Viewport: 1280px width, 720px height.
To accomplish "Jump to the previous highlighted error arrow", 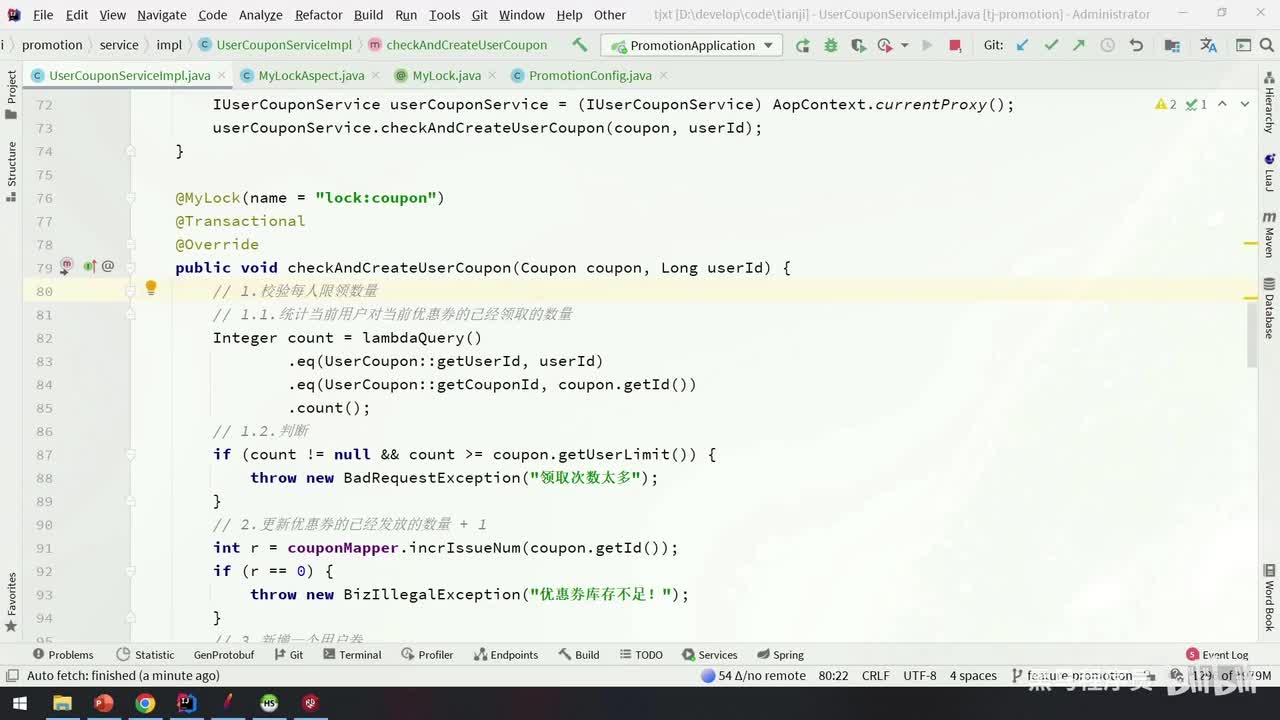I will pyautogui.click(x=1222, y=104).
